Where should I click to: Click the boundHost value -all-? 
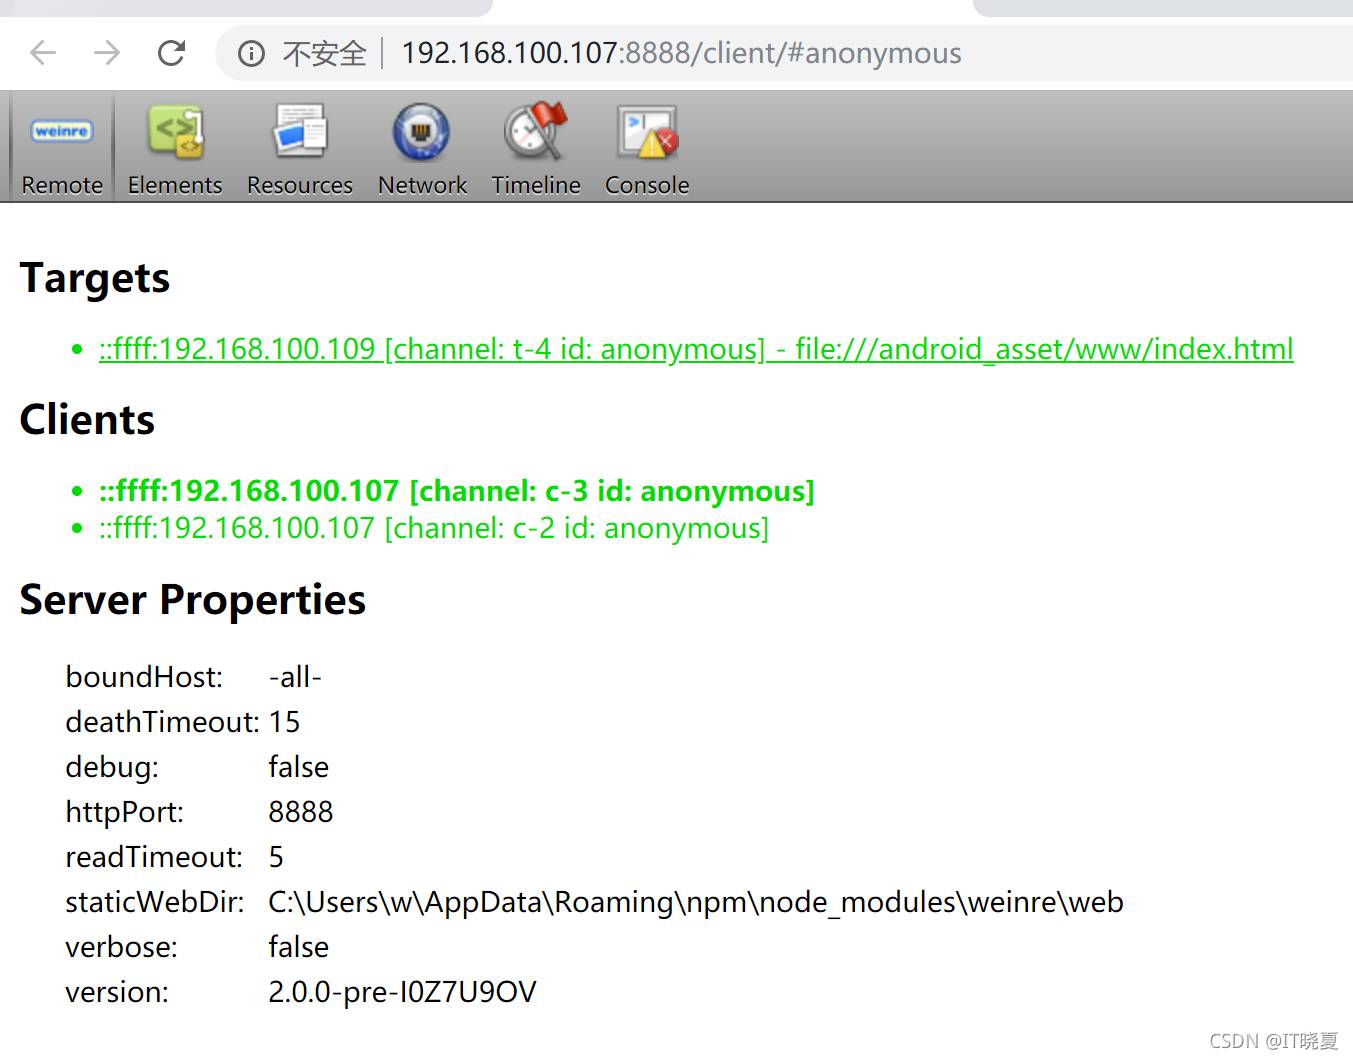coord(295,677)
